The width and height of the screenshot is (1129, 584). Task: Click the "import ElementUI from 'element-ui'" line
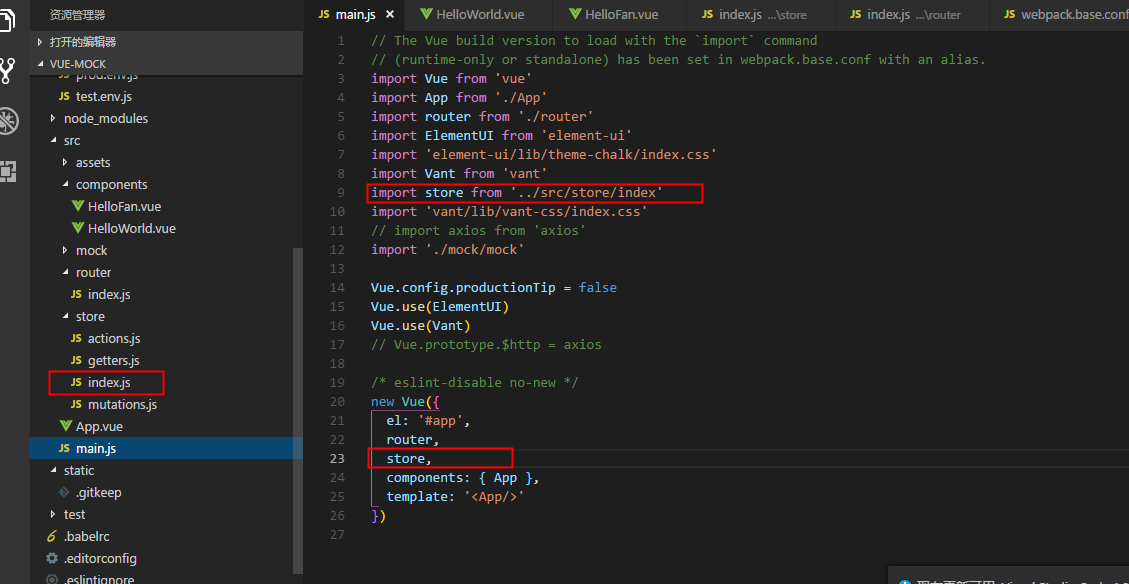[x=502, y=135]
